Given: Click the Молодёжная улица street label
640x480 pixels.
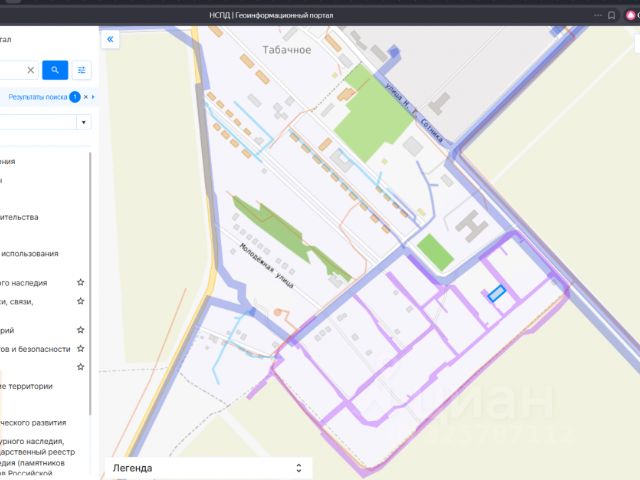Looking at the screenshot, I should pyautogui.click(x=267, y=265).
